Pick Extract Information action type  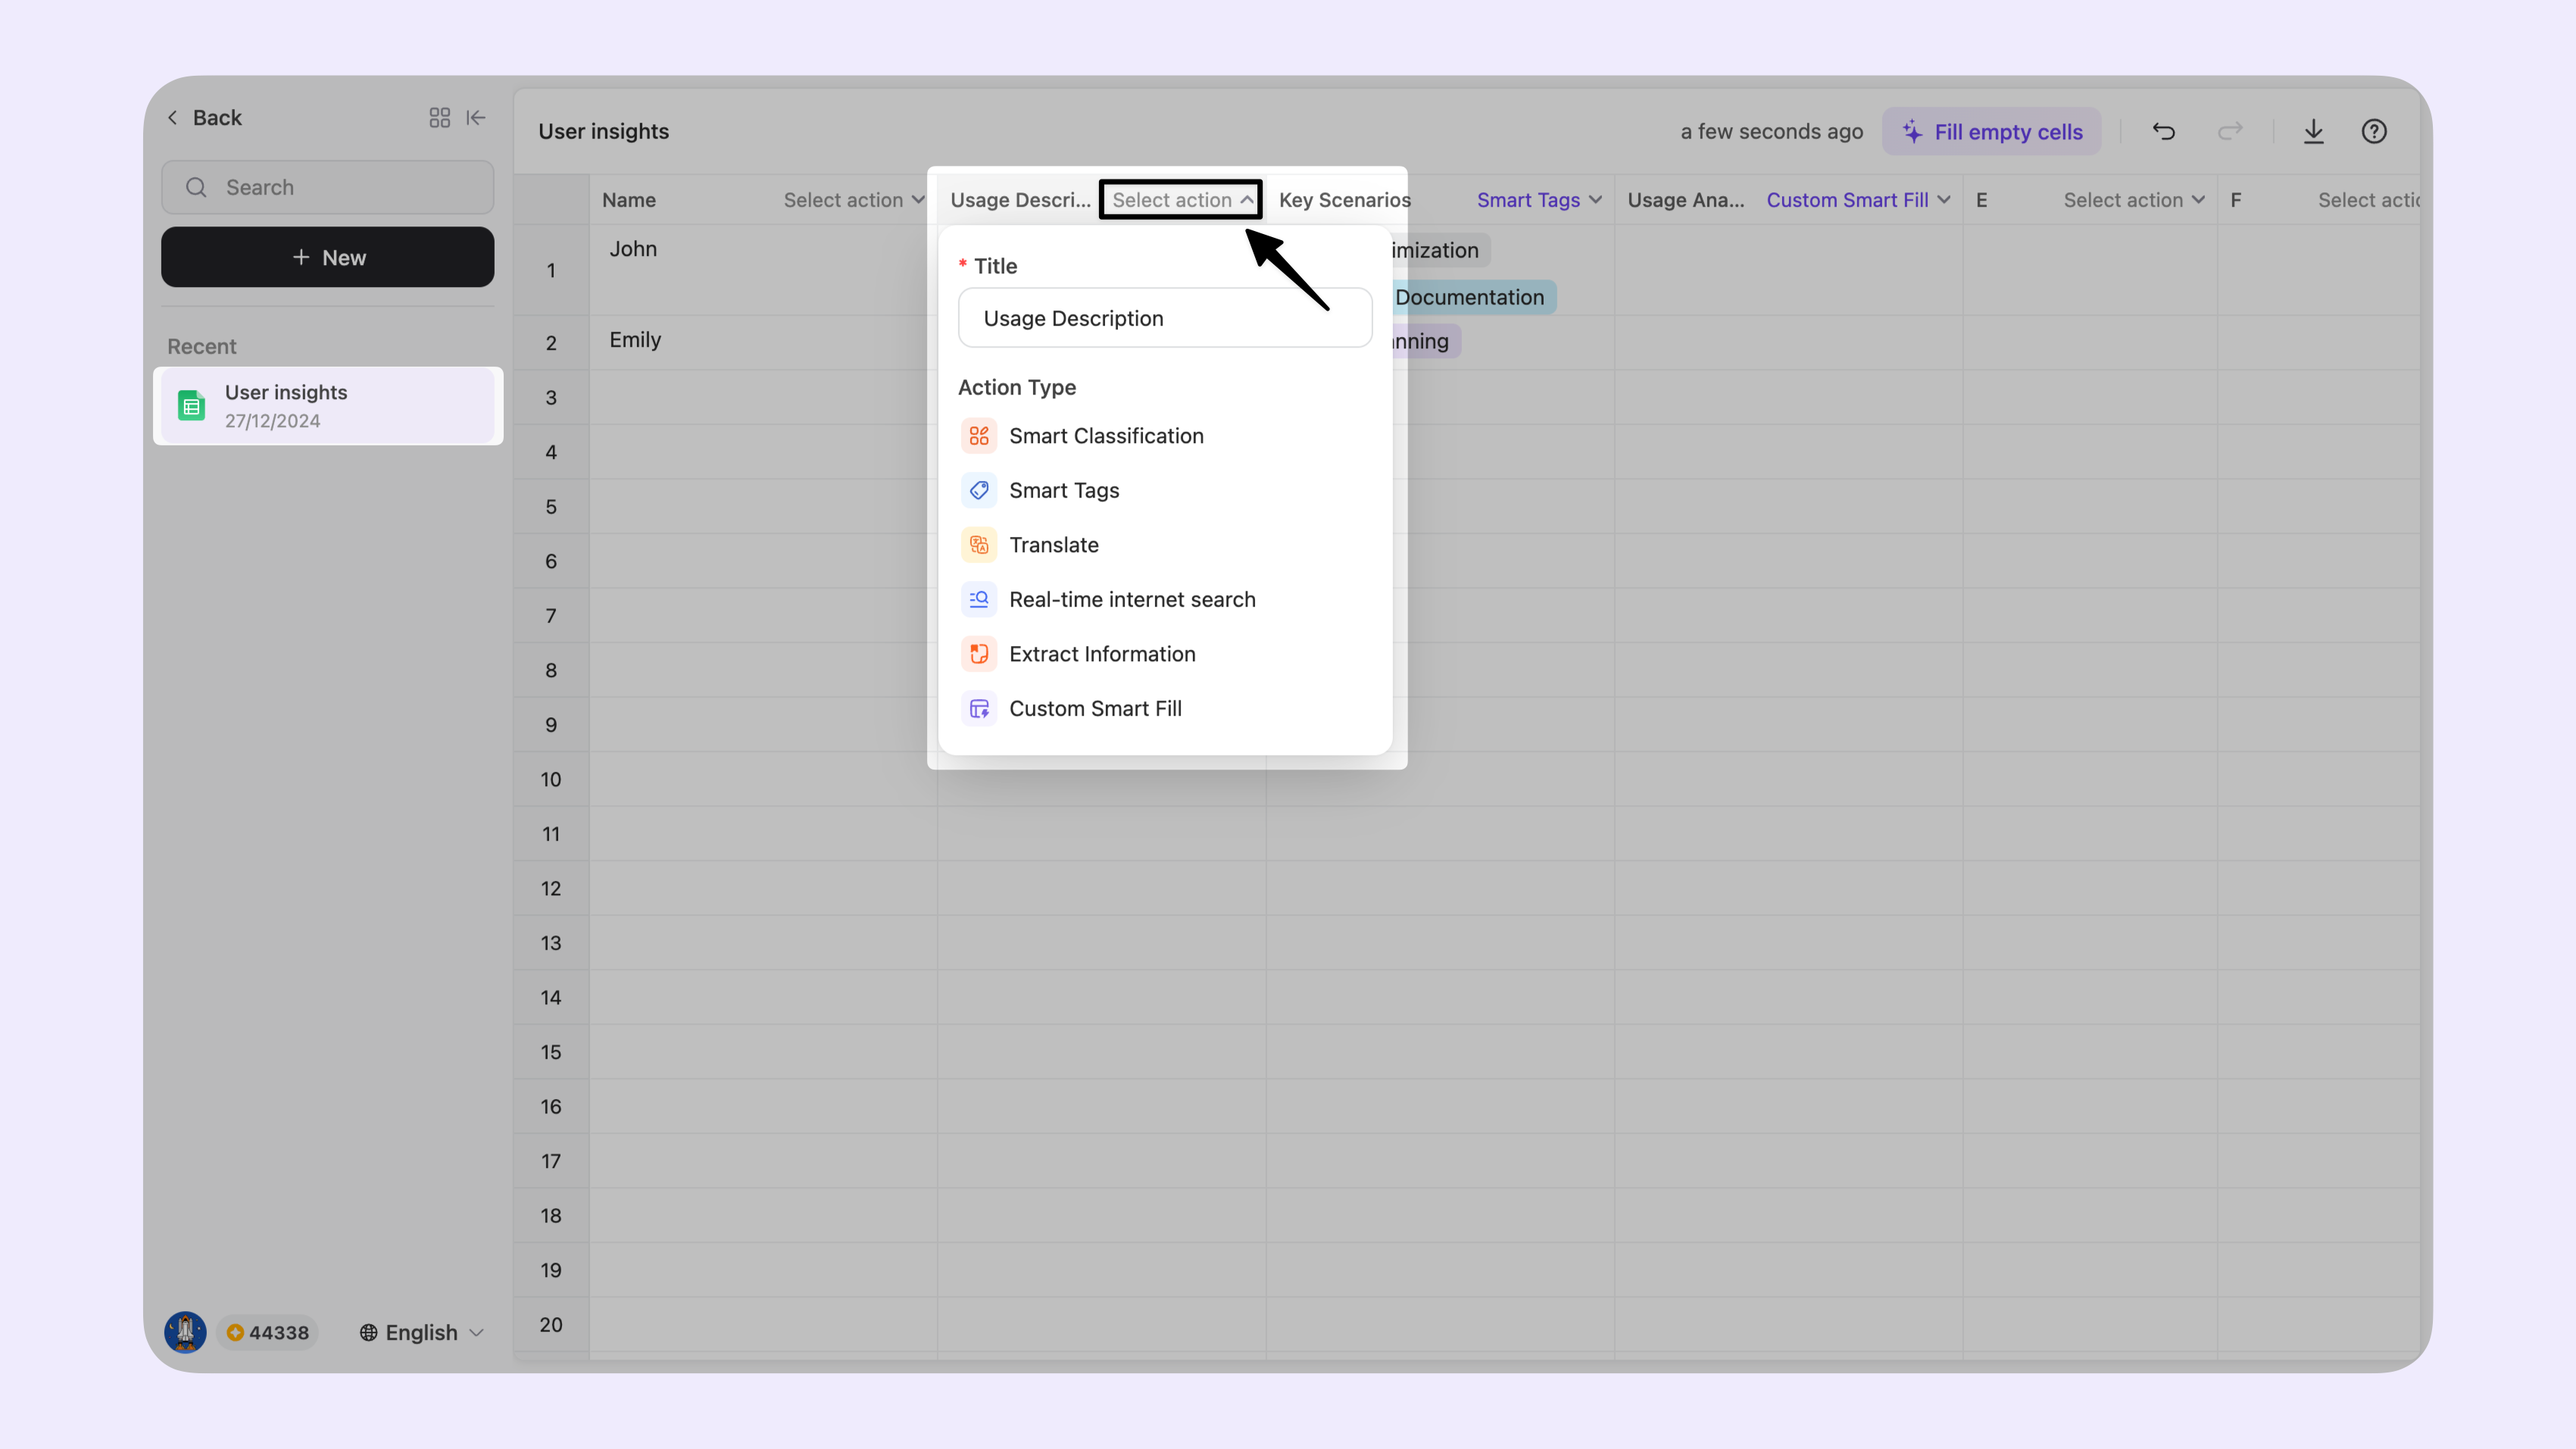(x=1101, y=654)
